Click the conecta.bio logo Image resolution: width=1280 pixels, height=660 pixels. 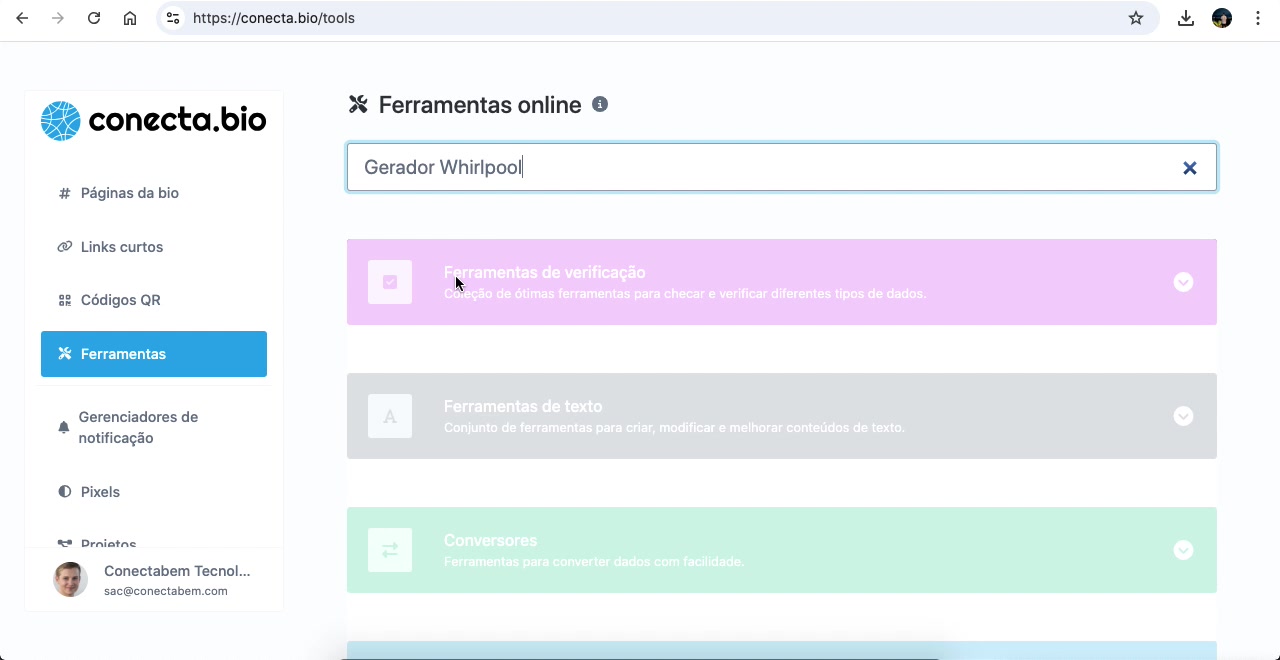click(153, 121)
